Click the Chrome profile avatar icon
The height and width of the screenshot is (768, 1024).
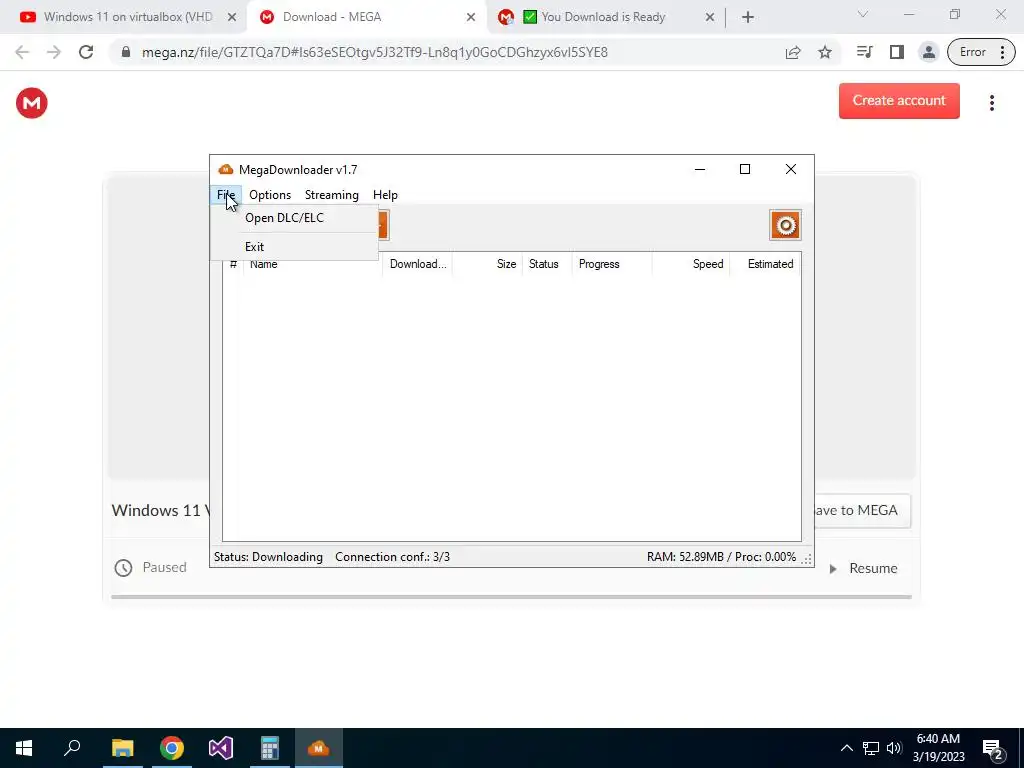(928, 52)
